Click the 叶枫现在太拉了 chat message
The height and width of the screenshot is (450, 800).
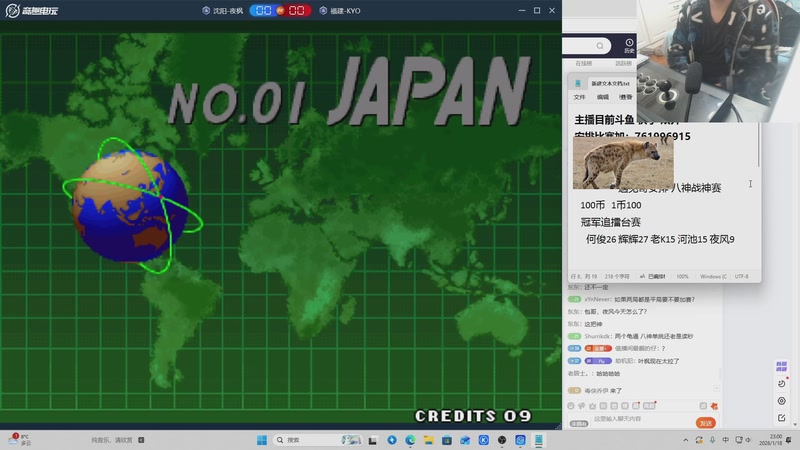pos(659,361)
